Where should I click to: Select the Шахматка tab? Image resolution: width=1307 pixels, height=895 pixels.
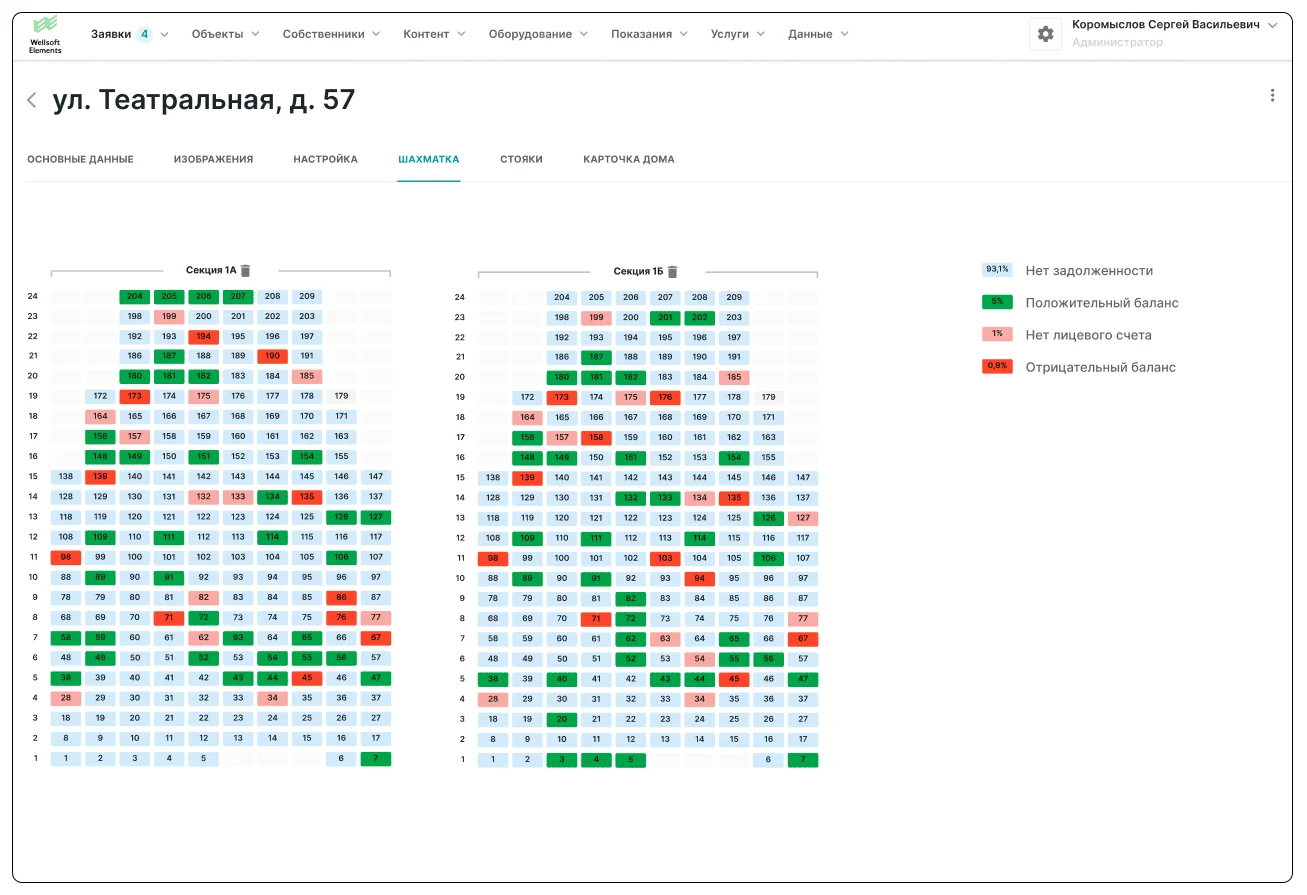pyautogui.click(x=429, y=159)
